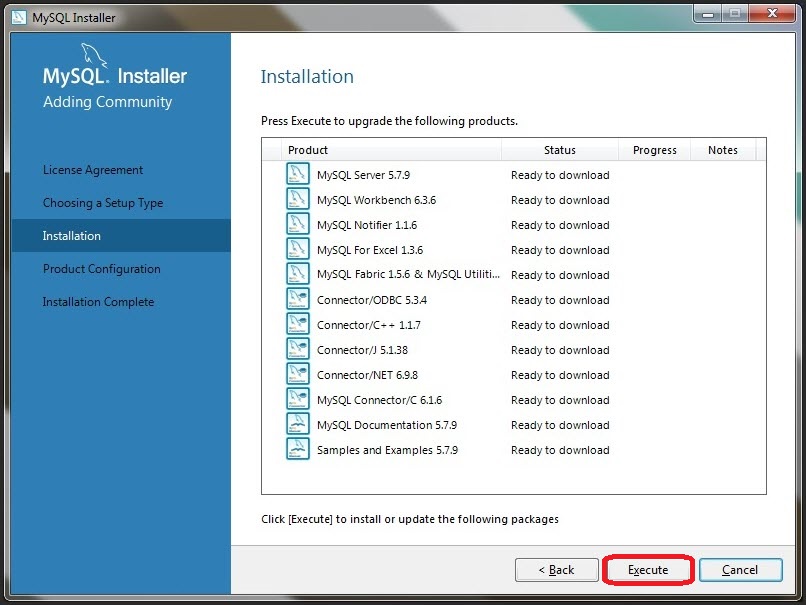The image size is (806, 605).
Task: Click the MySQL Documentation 5.7.9 icon
Action: [x=298, y=424]
